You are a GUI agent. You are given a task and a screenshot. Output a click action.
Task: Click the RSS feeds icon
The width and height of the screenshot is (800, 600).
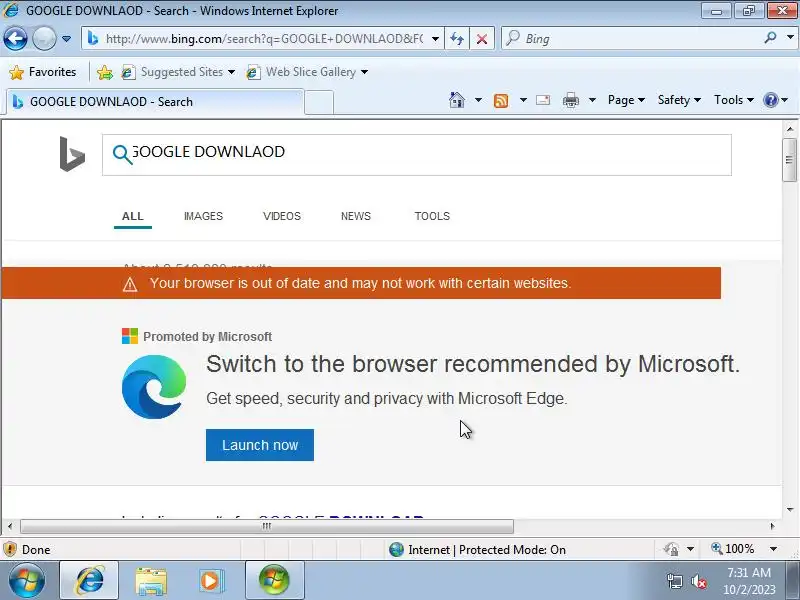(x=501, y=101)
